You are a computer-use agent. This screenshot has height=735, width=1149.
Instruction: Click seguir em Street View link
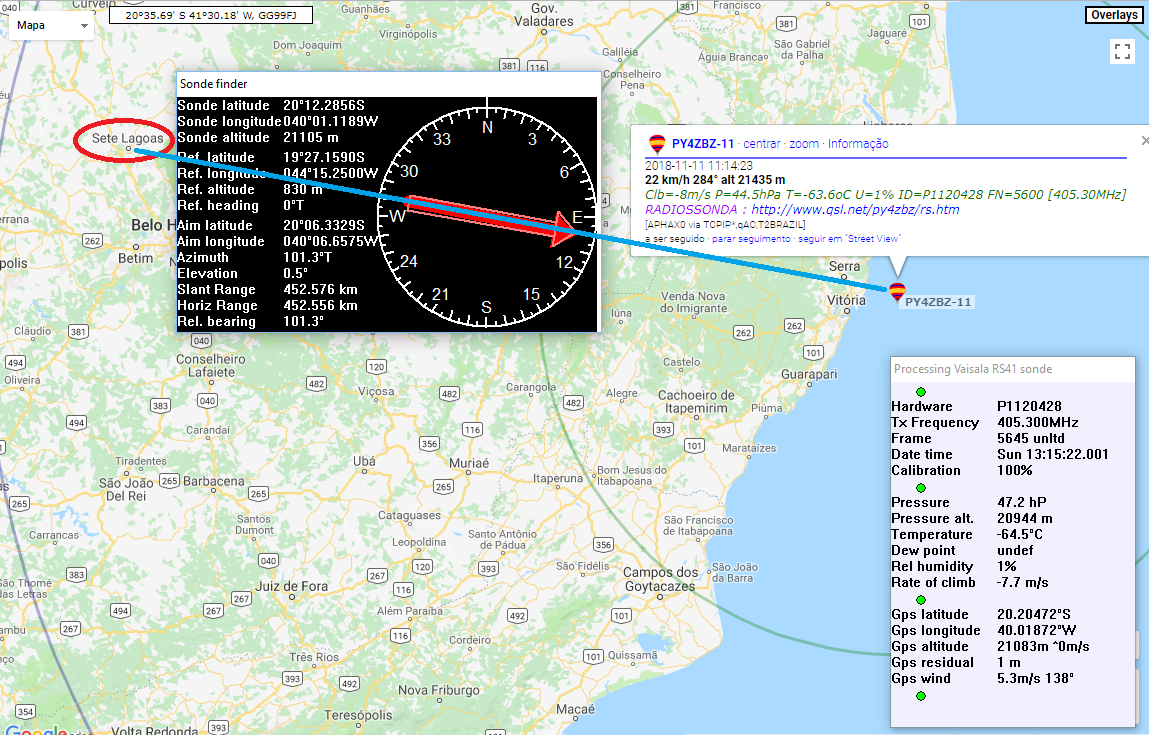[x=849, y=239]
